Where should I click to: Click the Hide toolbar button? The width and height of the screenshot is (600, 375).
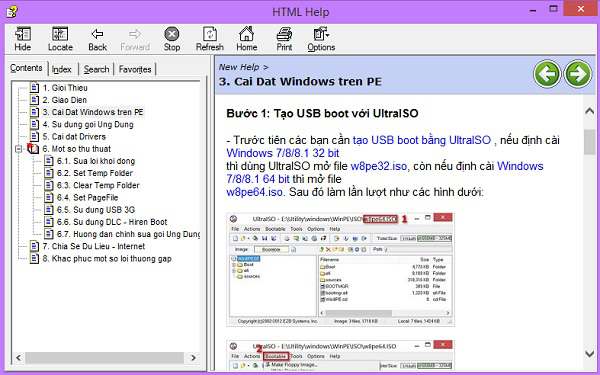(23, 39)
